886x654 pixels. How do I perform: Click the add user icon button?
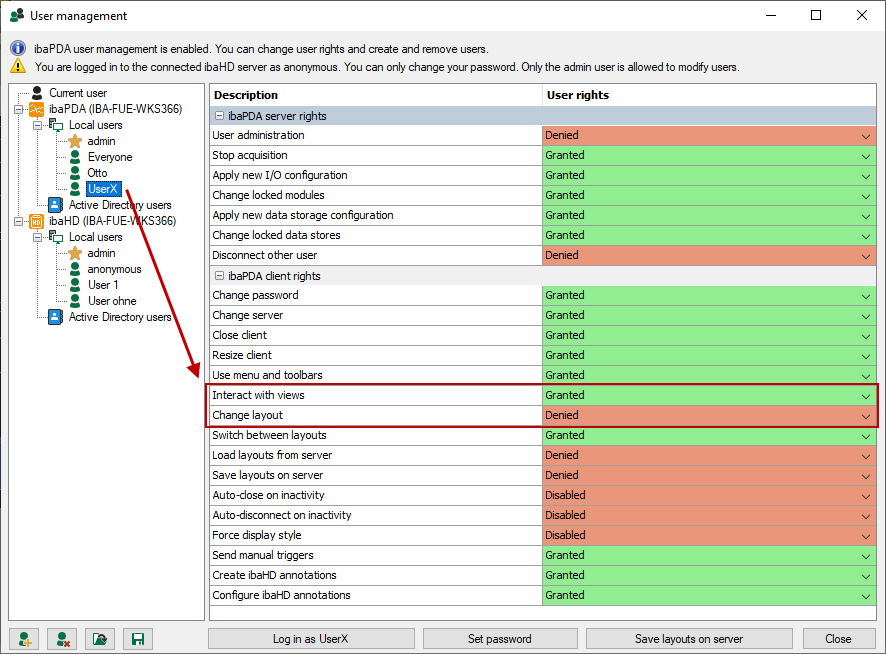coord(24,639)
